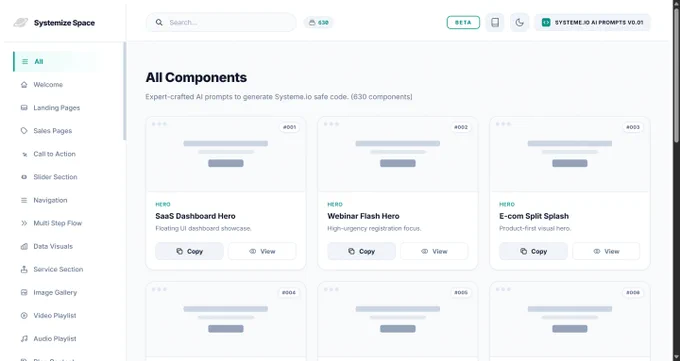Click the play icon beside Video Playlist
Viewport: 680px width, 361px height.
point(24,315)
